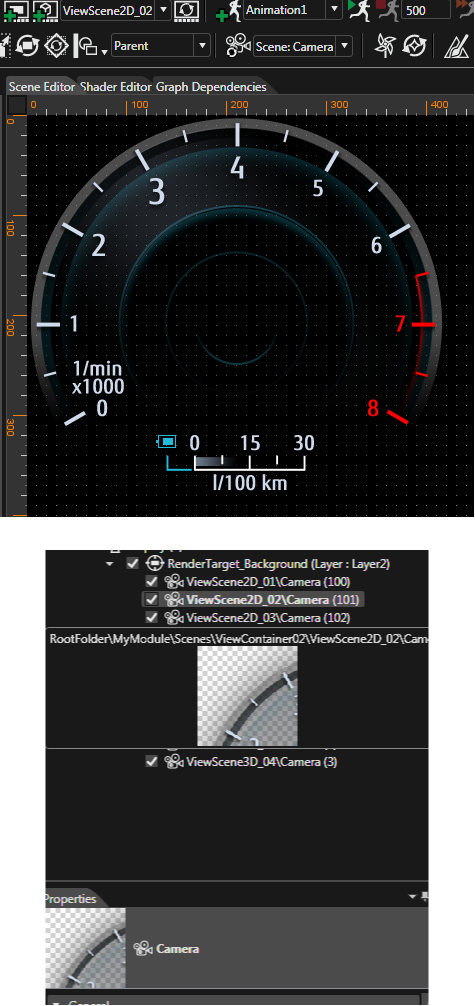Click the add 3D scene cube icon

(x=43, y=9)
